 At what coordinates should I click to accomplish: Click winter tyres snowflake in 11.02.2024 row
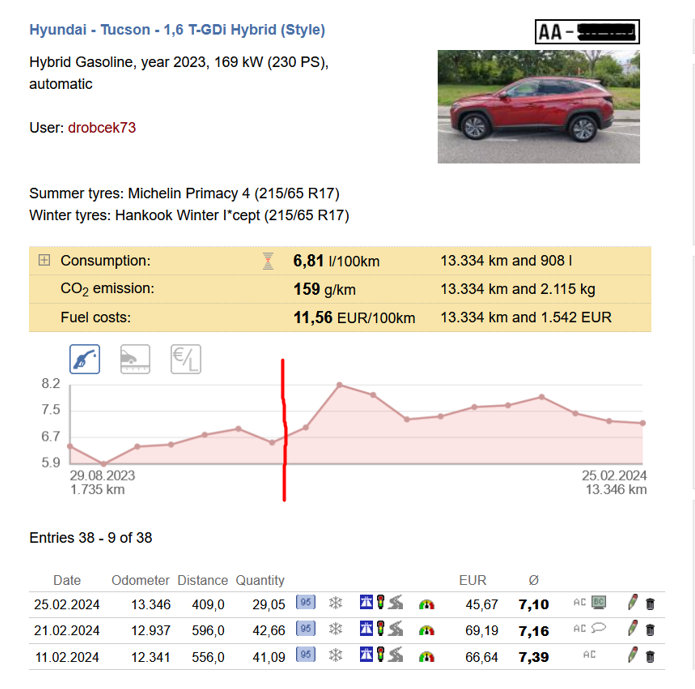pyautogui.click(x=336, y=655)
